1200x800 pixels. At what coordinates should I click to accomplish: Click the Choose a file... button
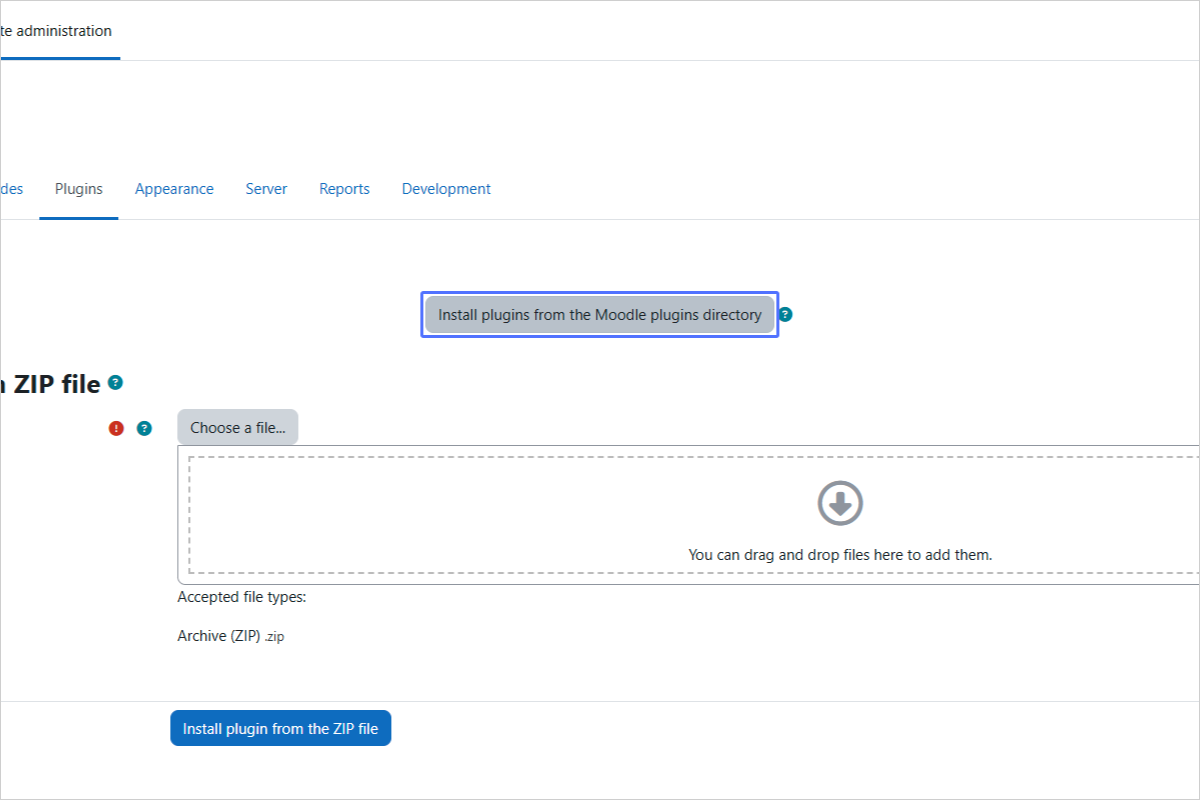pyautogui.click(x=238, y=427)
